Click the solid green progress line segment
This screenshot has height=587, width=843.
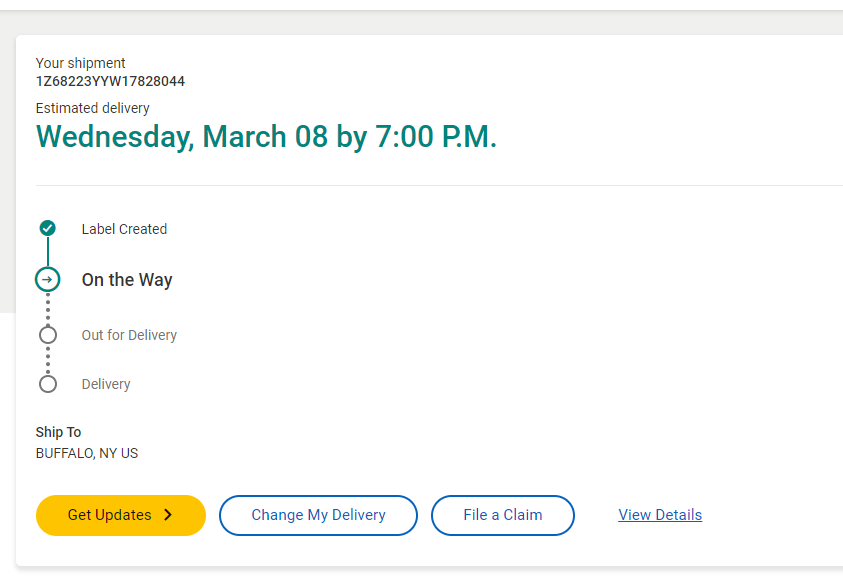click(x=47, y=252)
